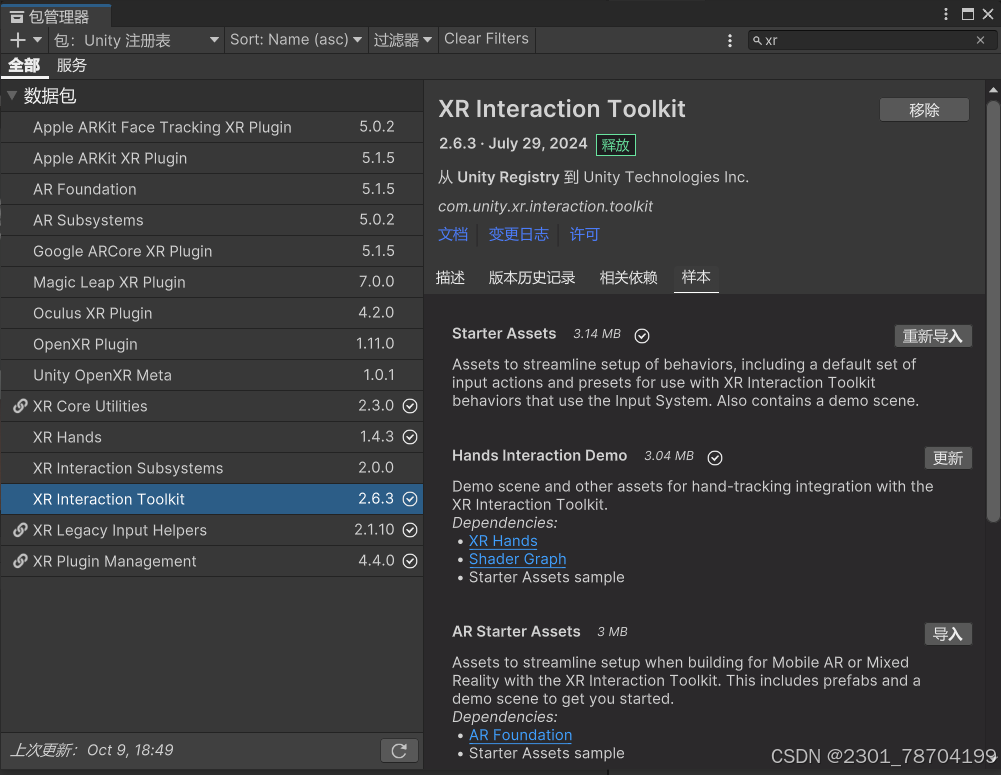Click imported checkmark next to Hands Interaction Demo

(715, 458)
